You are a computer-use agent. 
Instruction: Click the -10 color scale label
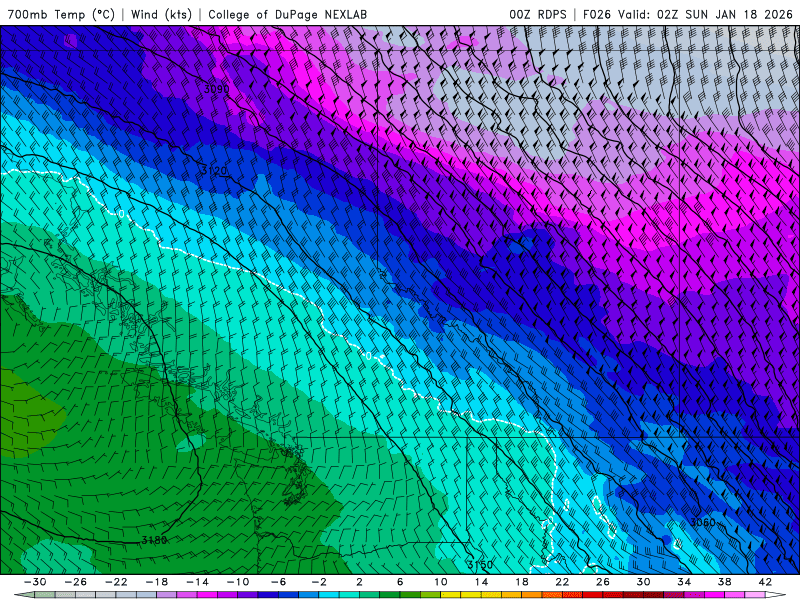tap(238, 582)
